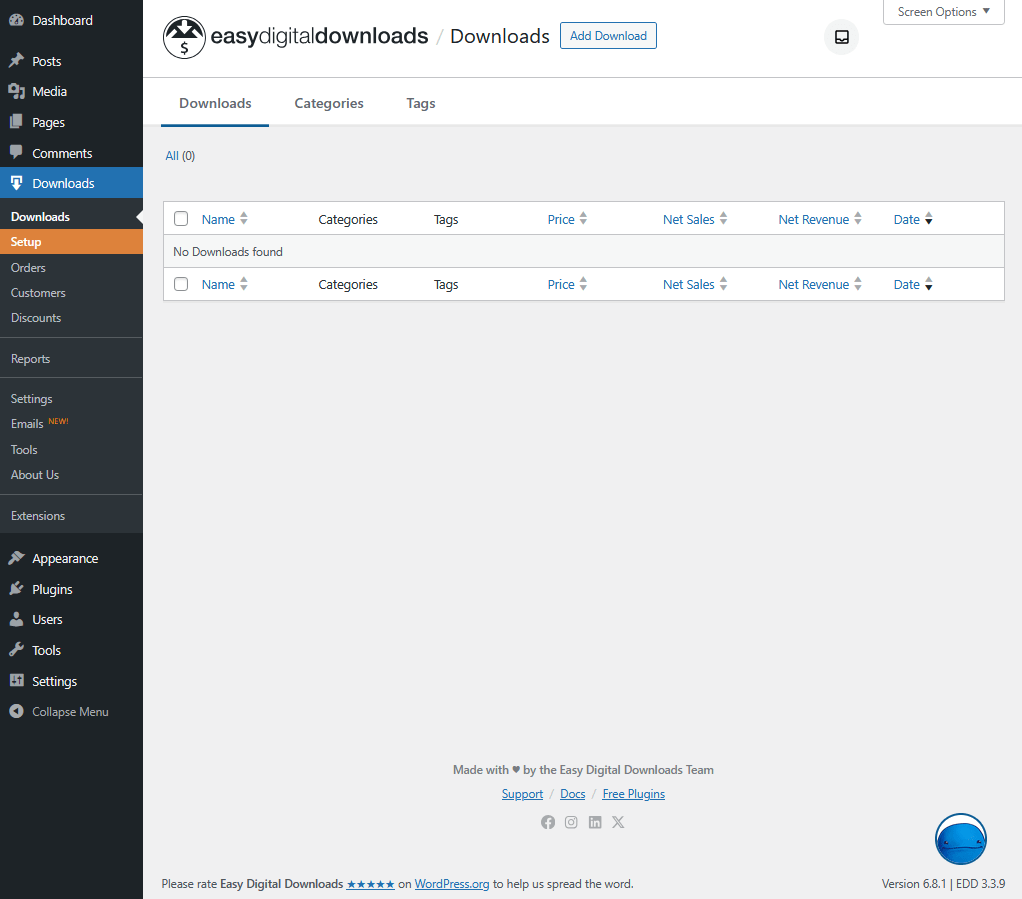Switch to the Tags tab
The height and width of the screenshot is (899, 1022).
click(420, 103)
